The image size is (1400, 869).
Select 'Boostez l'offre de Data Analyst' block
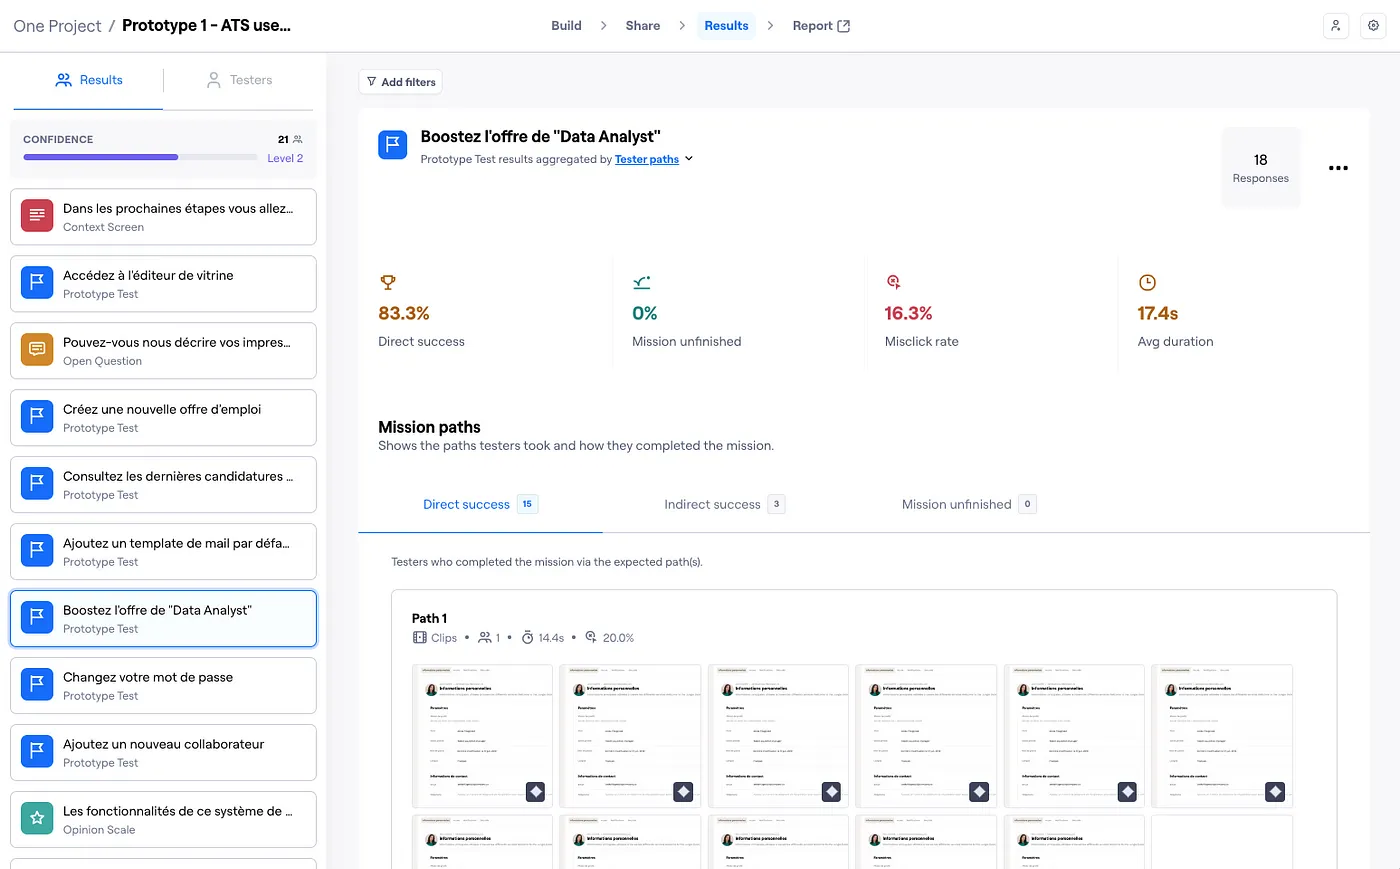163,618
